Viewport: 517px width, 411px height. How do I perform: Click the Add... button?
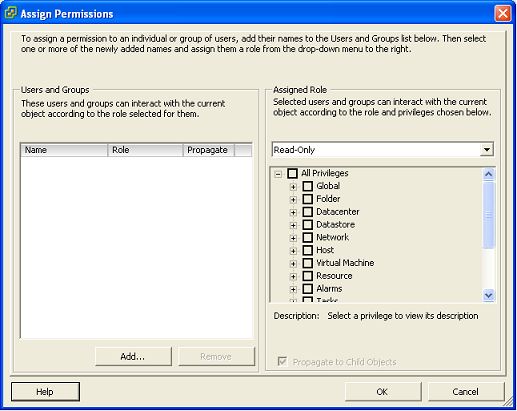[x=133, y=357]
